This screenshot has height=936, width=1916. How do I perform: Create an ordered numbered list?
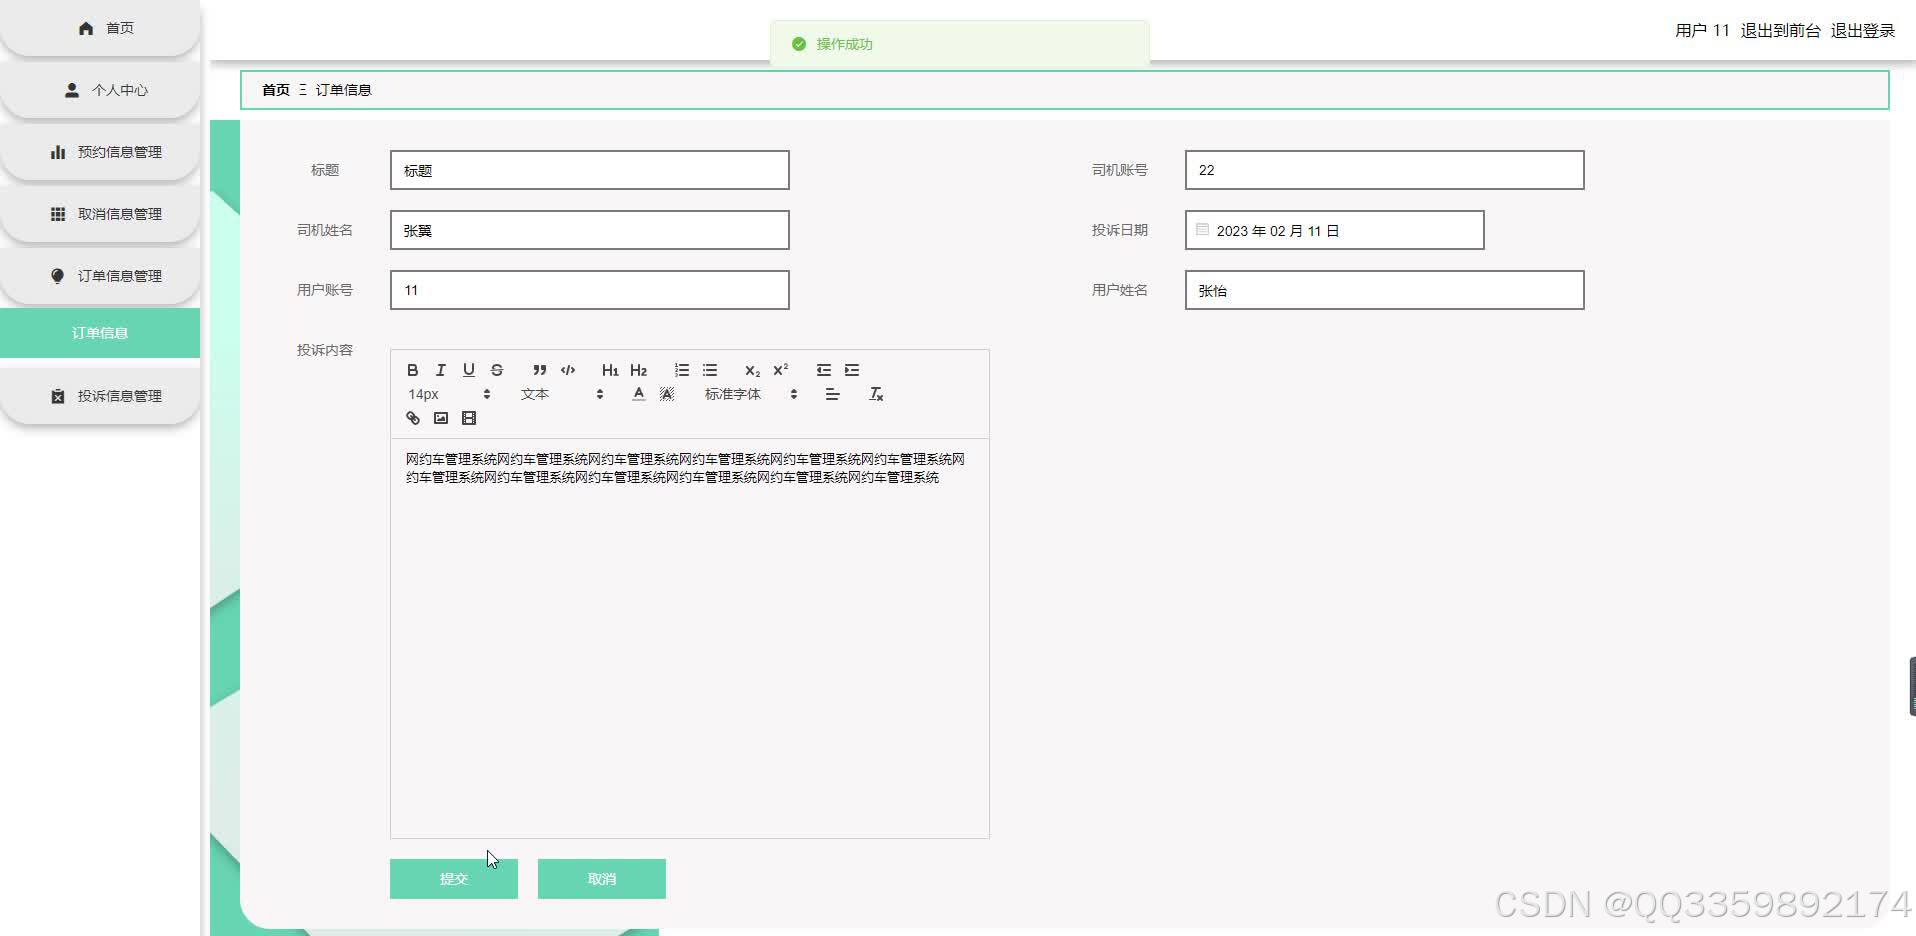(x=682, y=370)
